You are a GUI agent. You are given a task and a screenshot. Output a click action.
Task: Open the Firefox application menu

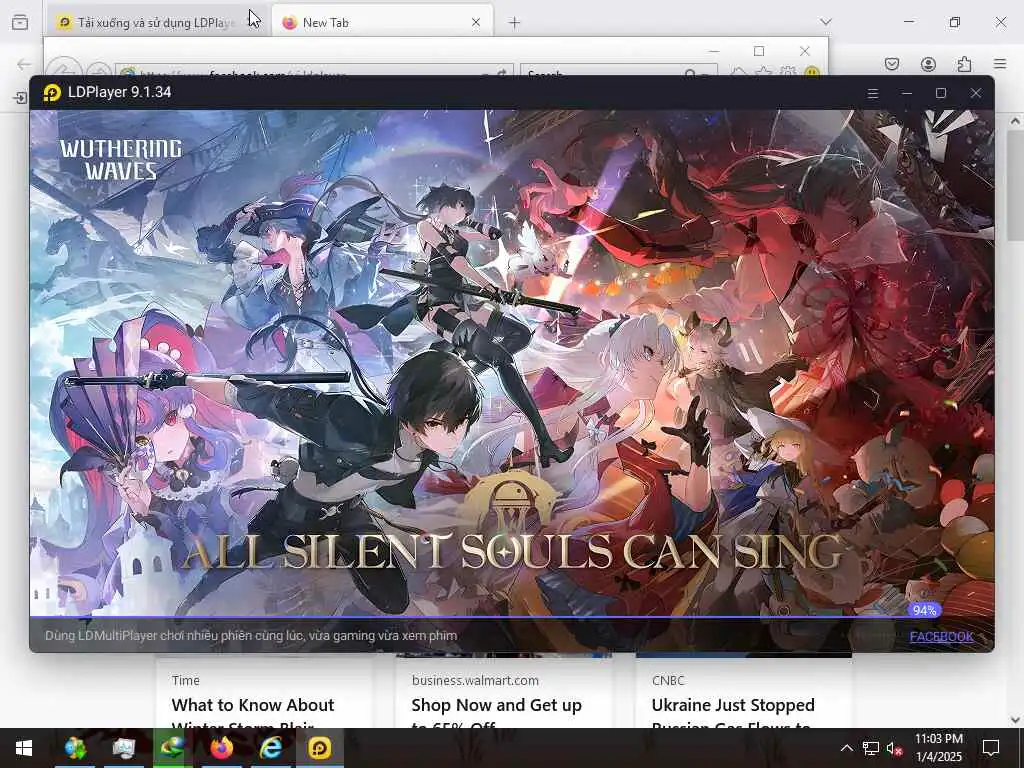pyautogui.click(x=1000, y=64)
